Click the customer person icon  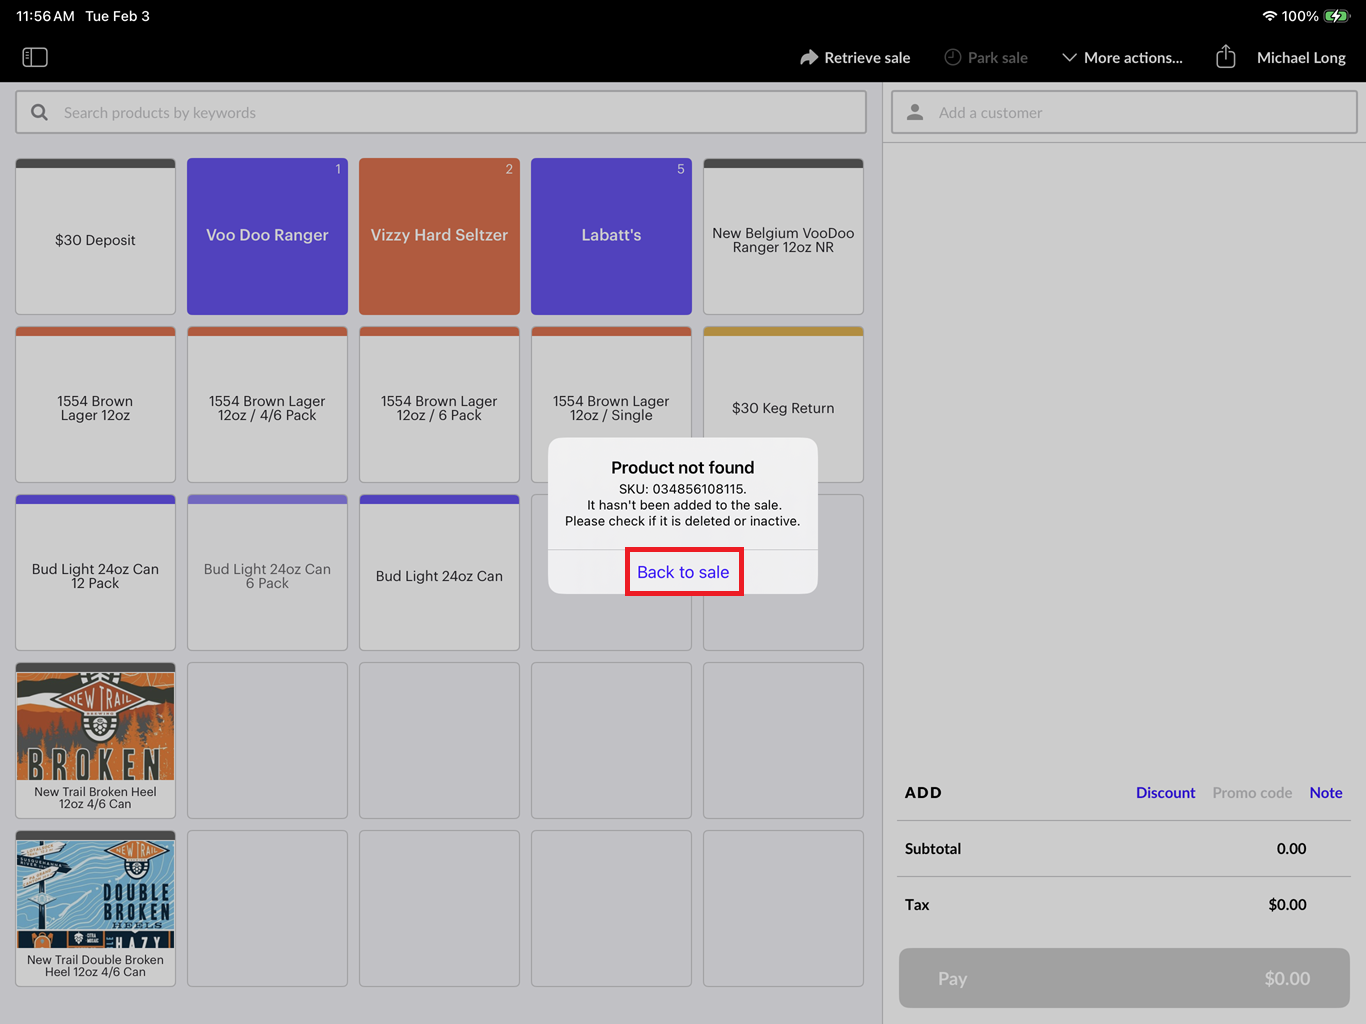(915, 113)
